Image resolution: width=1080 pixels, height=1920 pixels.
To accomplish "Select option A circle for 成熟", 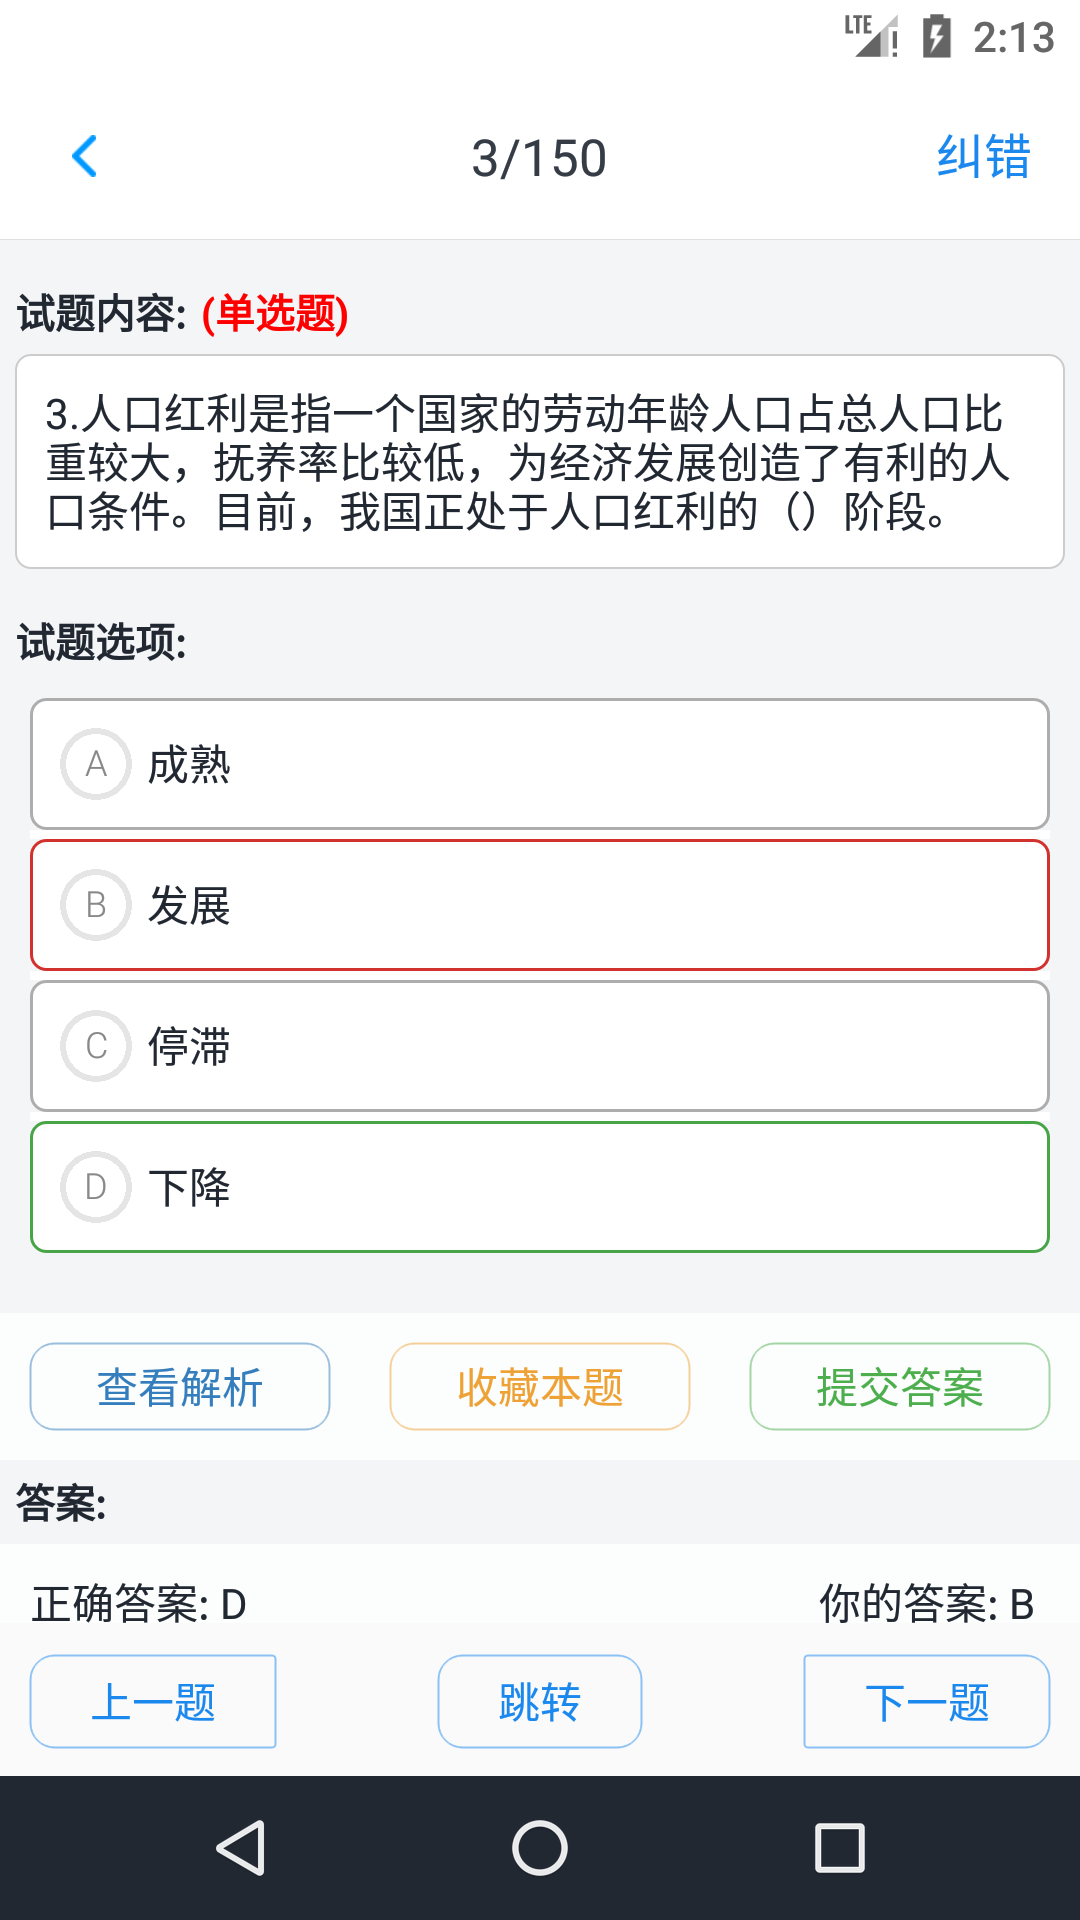I will [96, 764].
